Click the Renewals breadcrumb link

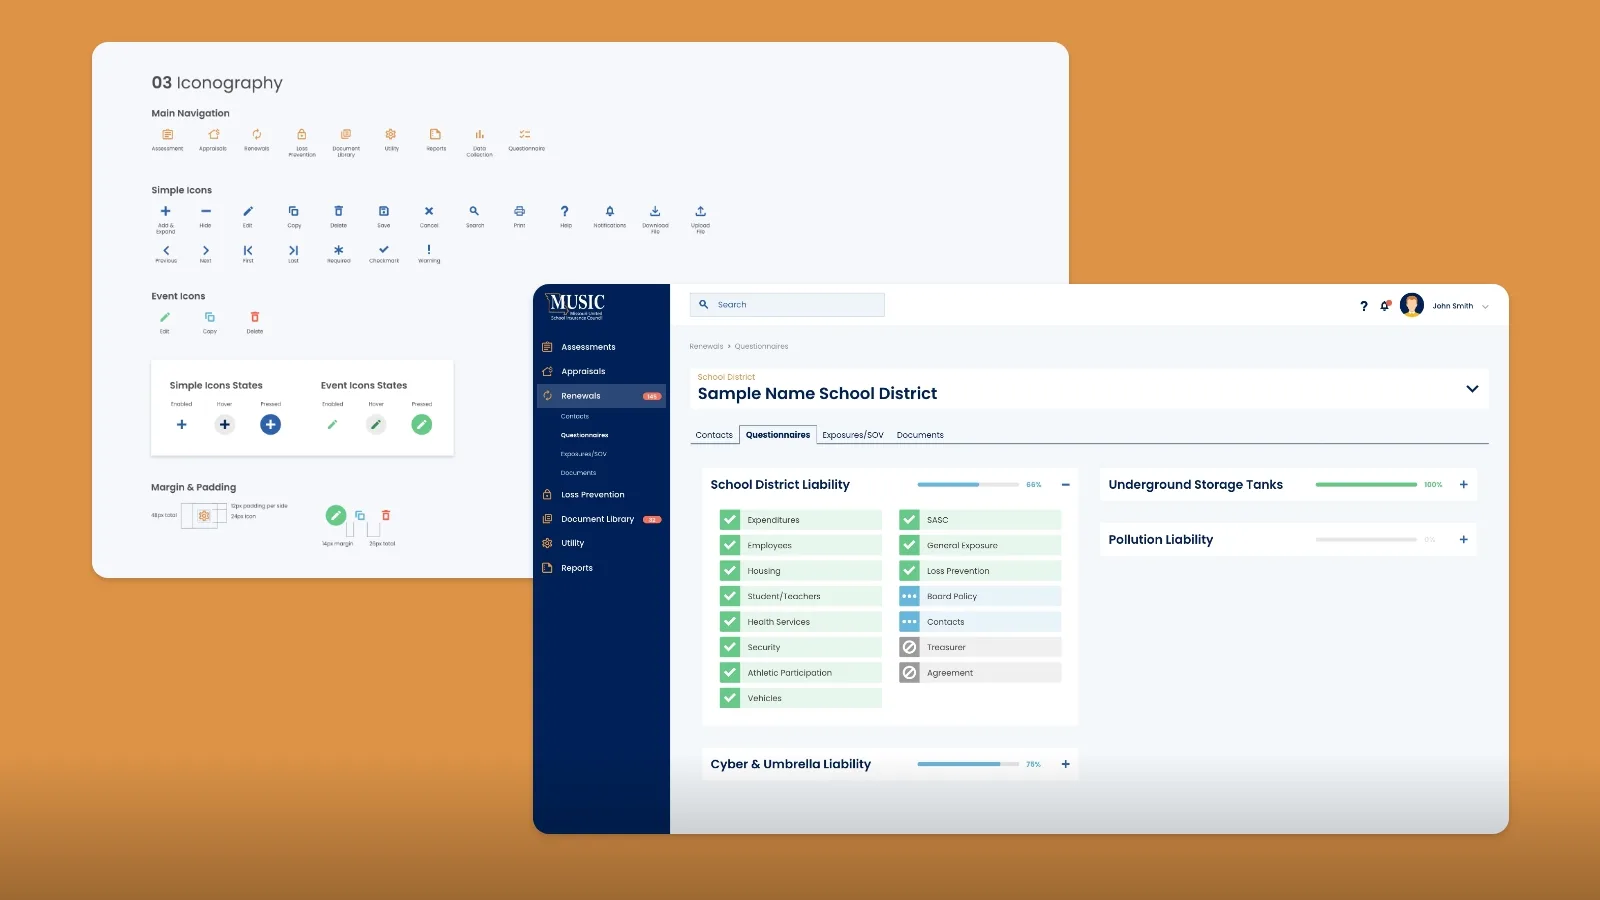pos(706,347)
